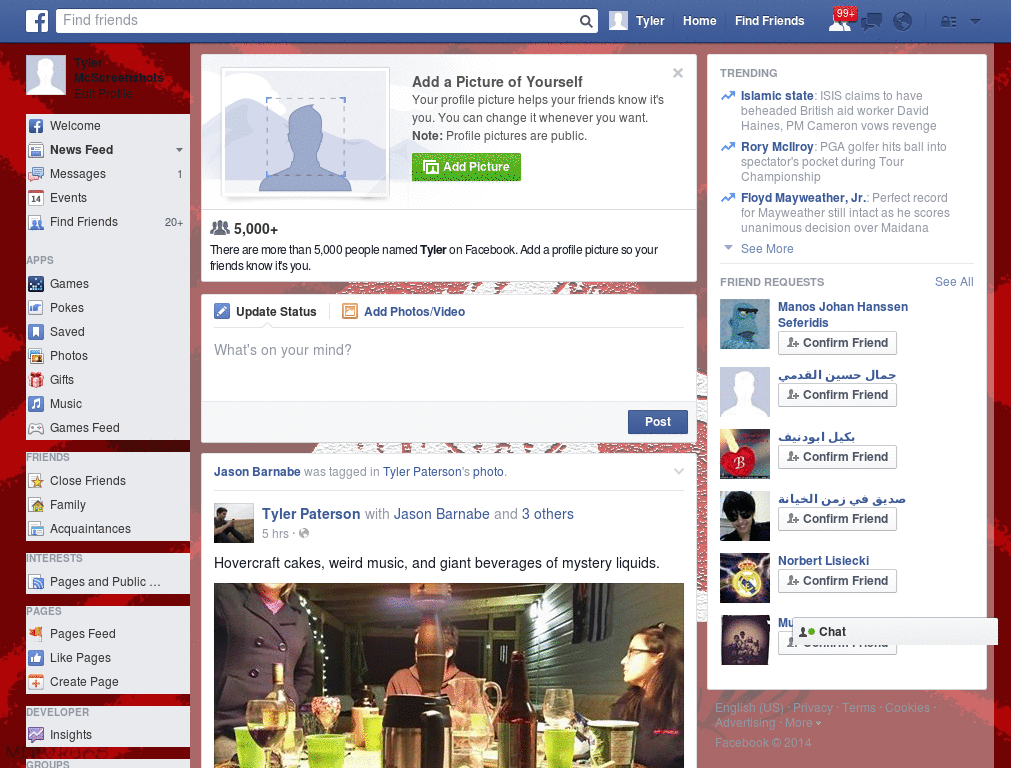Click the English (US) language link
Image resolution: width=1024 pixels, height=768 pixels.
[749, 708]
